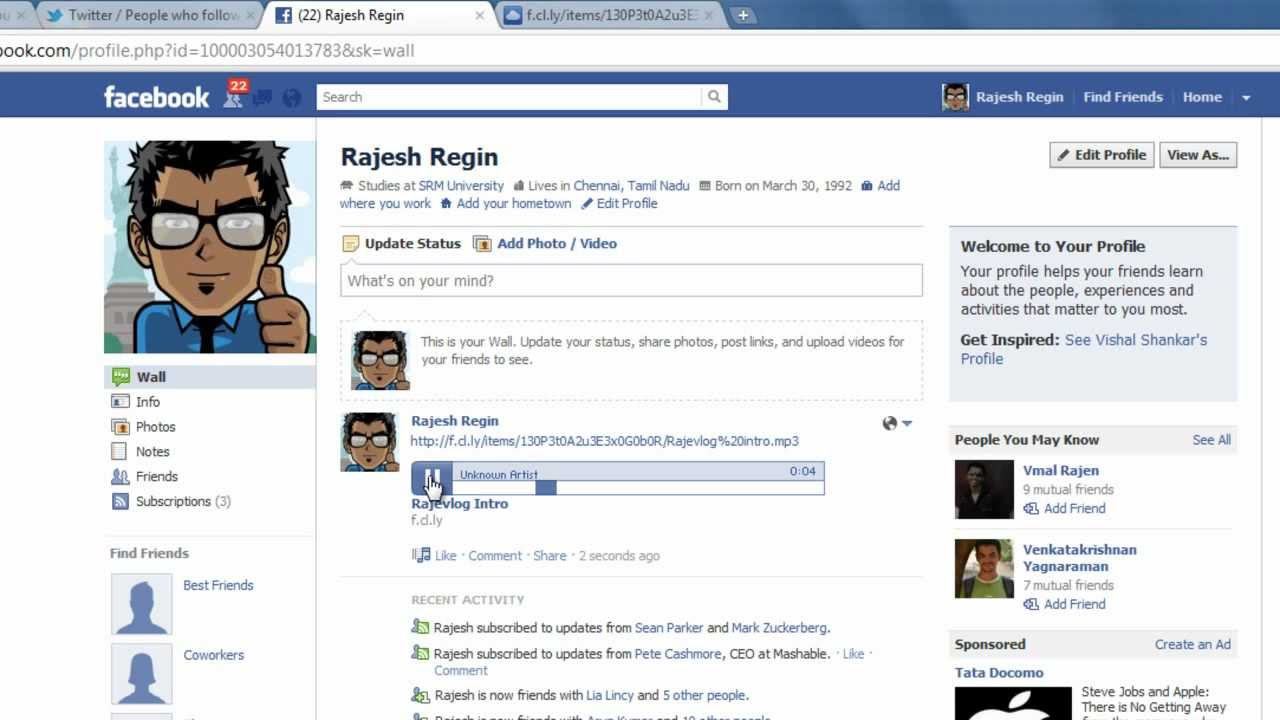Click the large profile picture
The image size is (1280, 720).
point(210,247)
